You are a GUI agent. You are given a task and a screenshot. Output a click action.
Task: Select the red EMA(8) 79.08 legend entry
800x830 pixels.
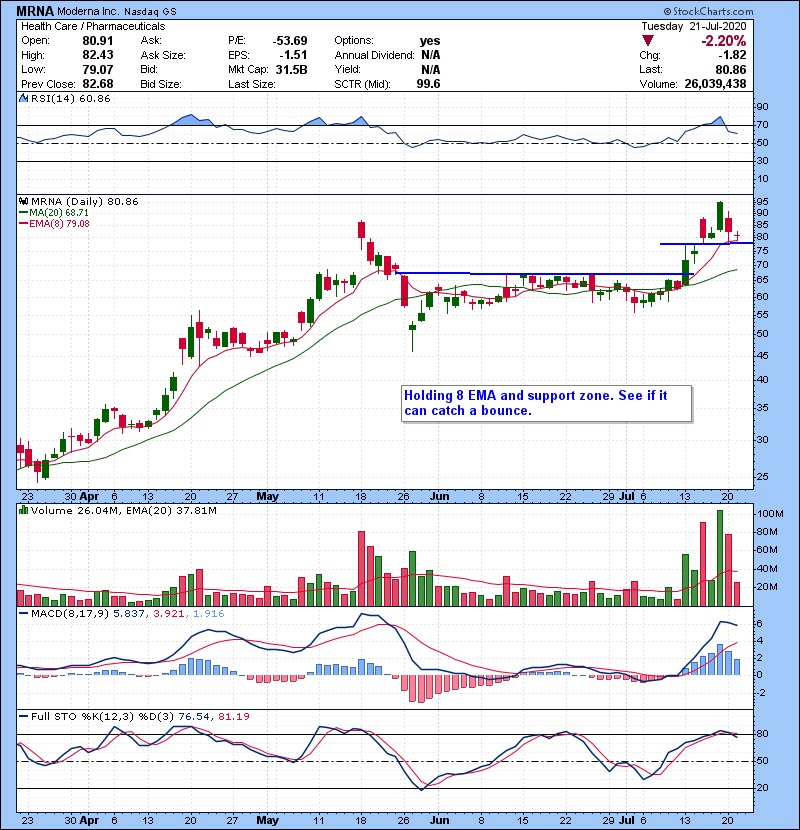point(54,224)
